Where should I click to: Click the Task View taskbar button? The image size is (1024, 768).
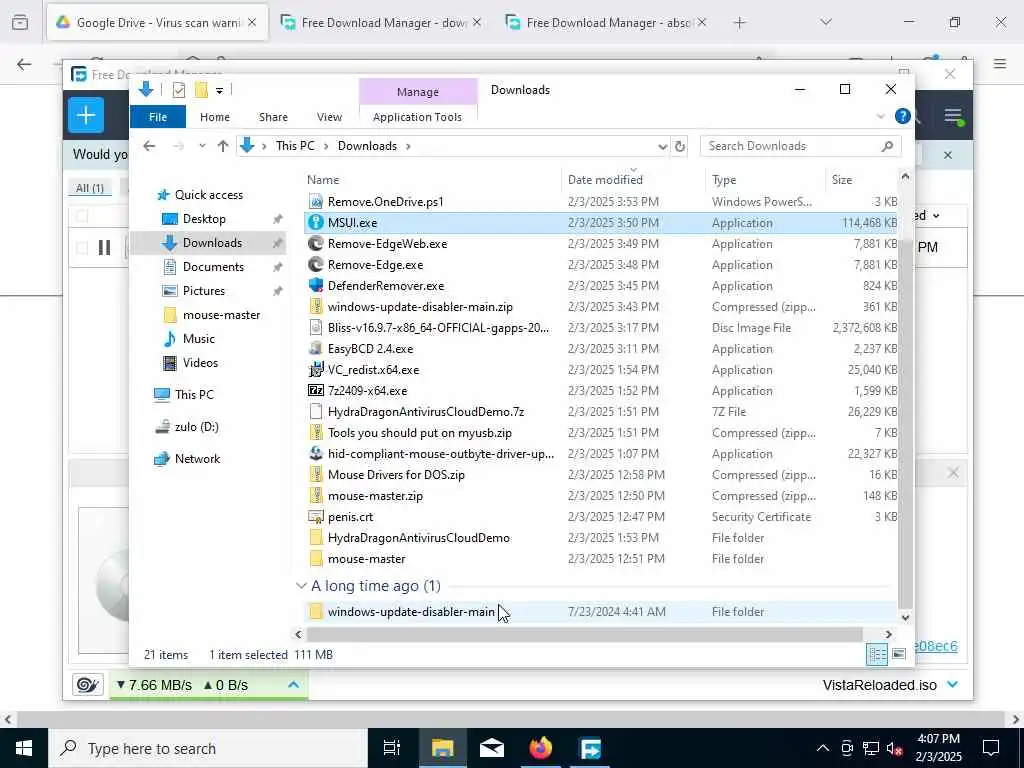392,748
